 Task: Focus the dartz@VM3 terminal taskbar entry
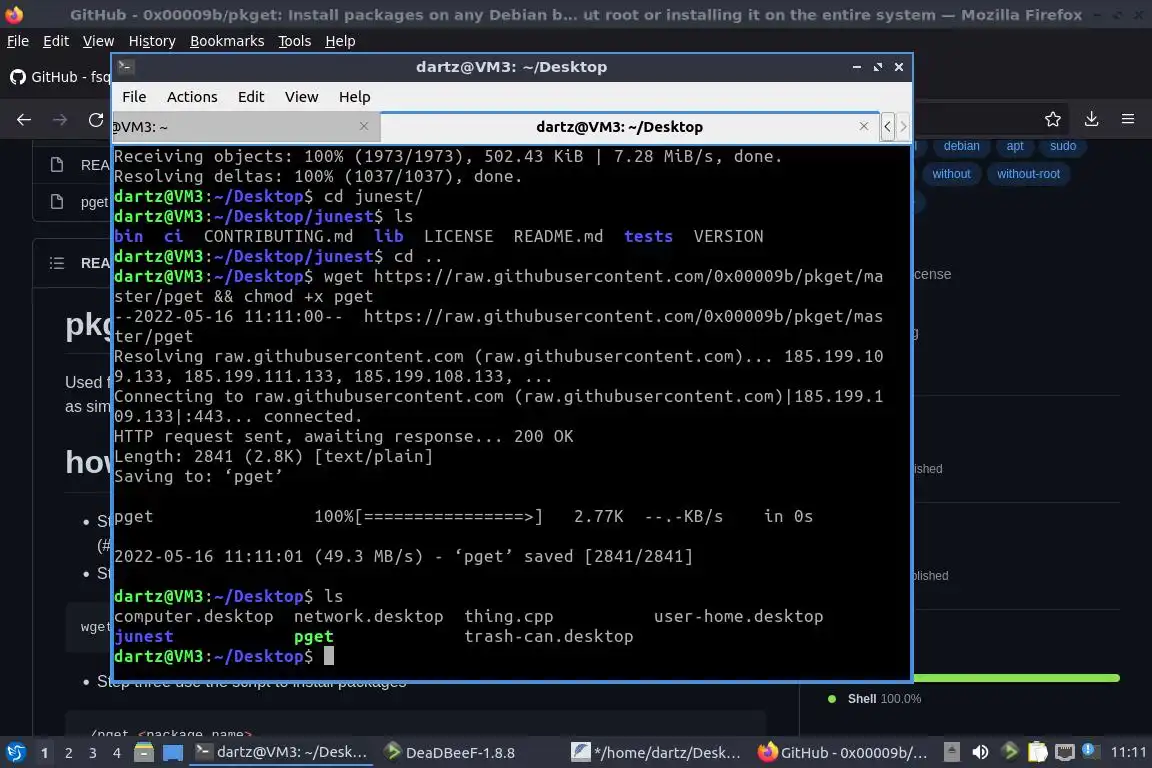pyautogui.click(x=281, y=753)
